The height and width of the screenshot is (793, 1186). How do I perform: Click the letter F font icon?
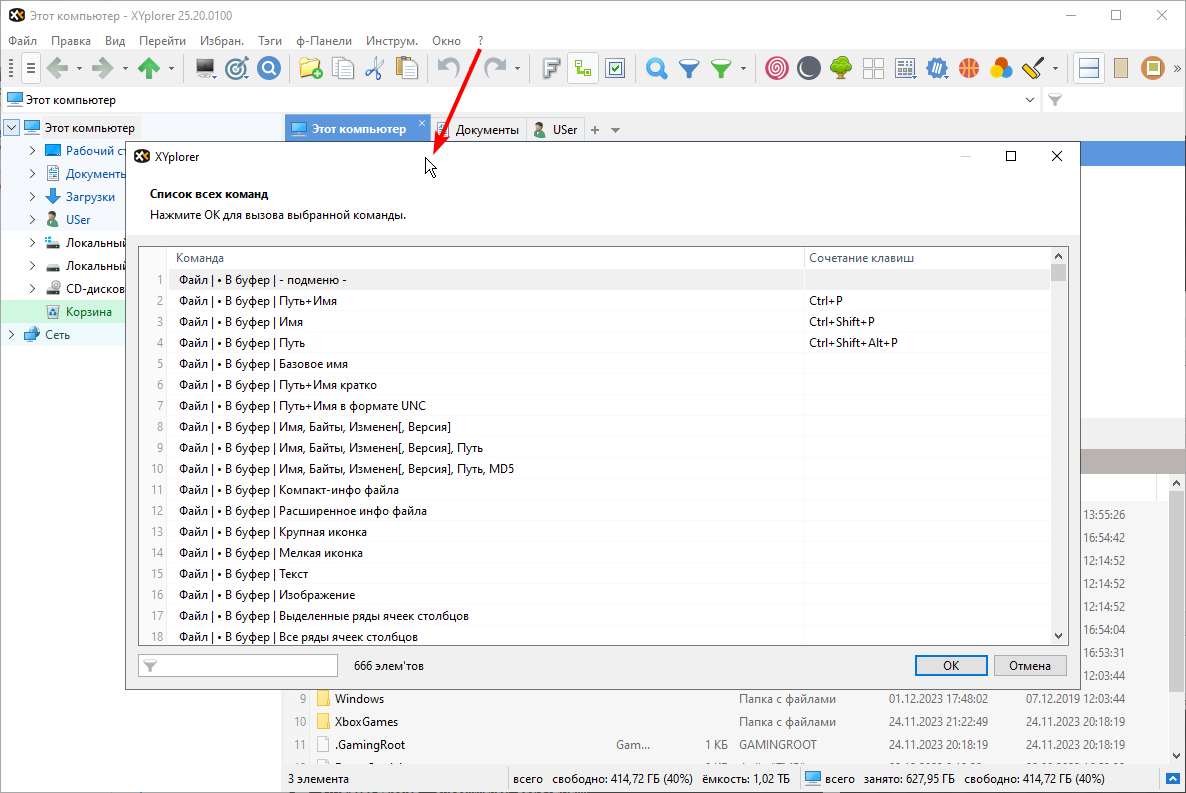[x=551, y=68]
